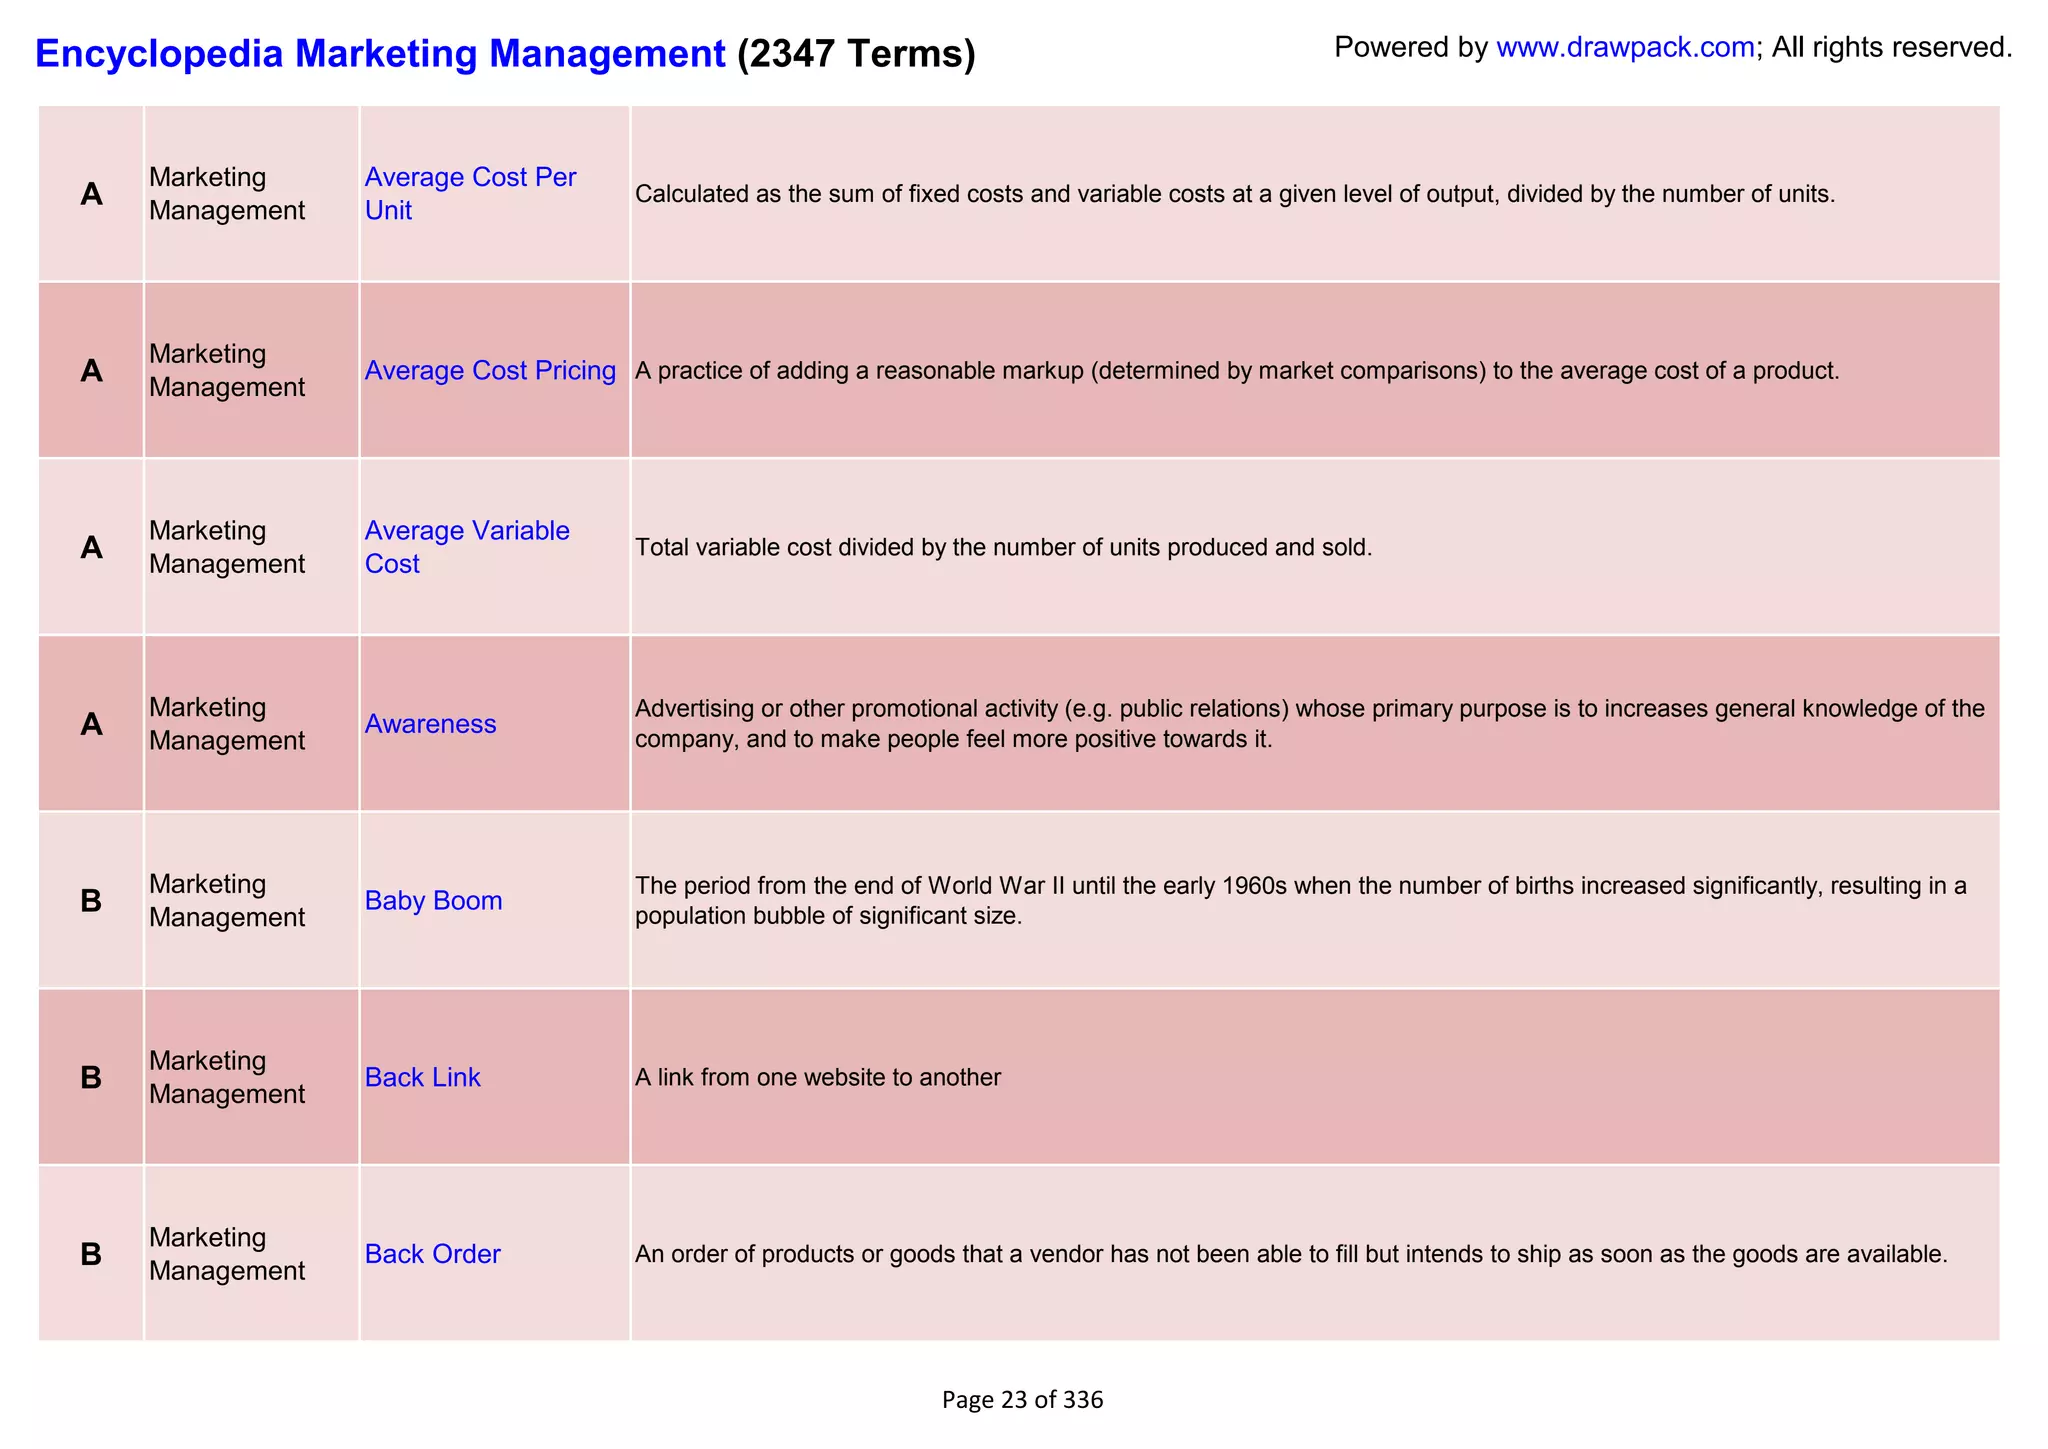Click definition 'A link from one website to another'

(x=818, y=1077)
